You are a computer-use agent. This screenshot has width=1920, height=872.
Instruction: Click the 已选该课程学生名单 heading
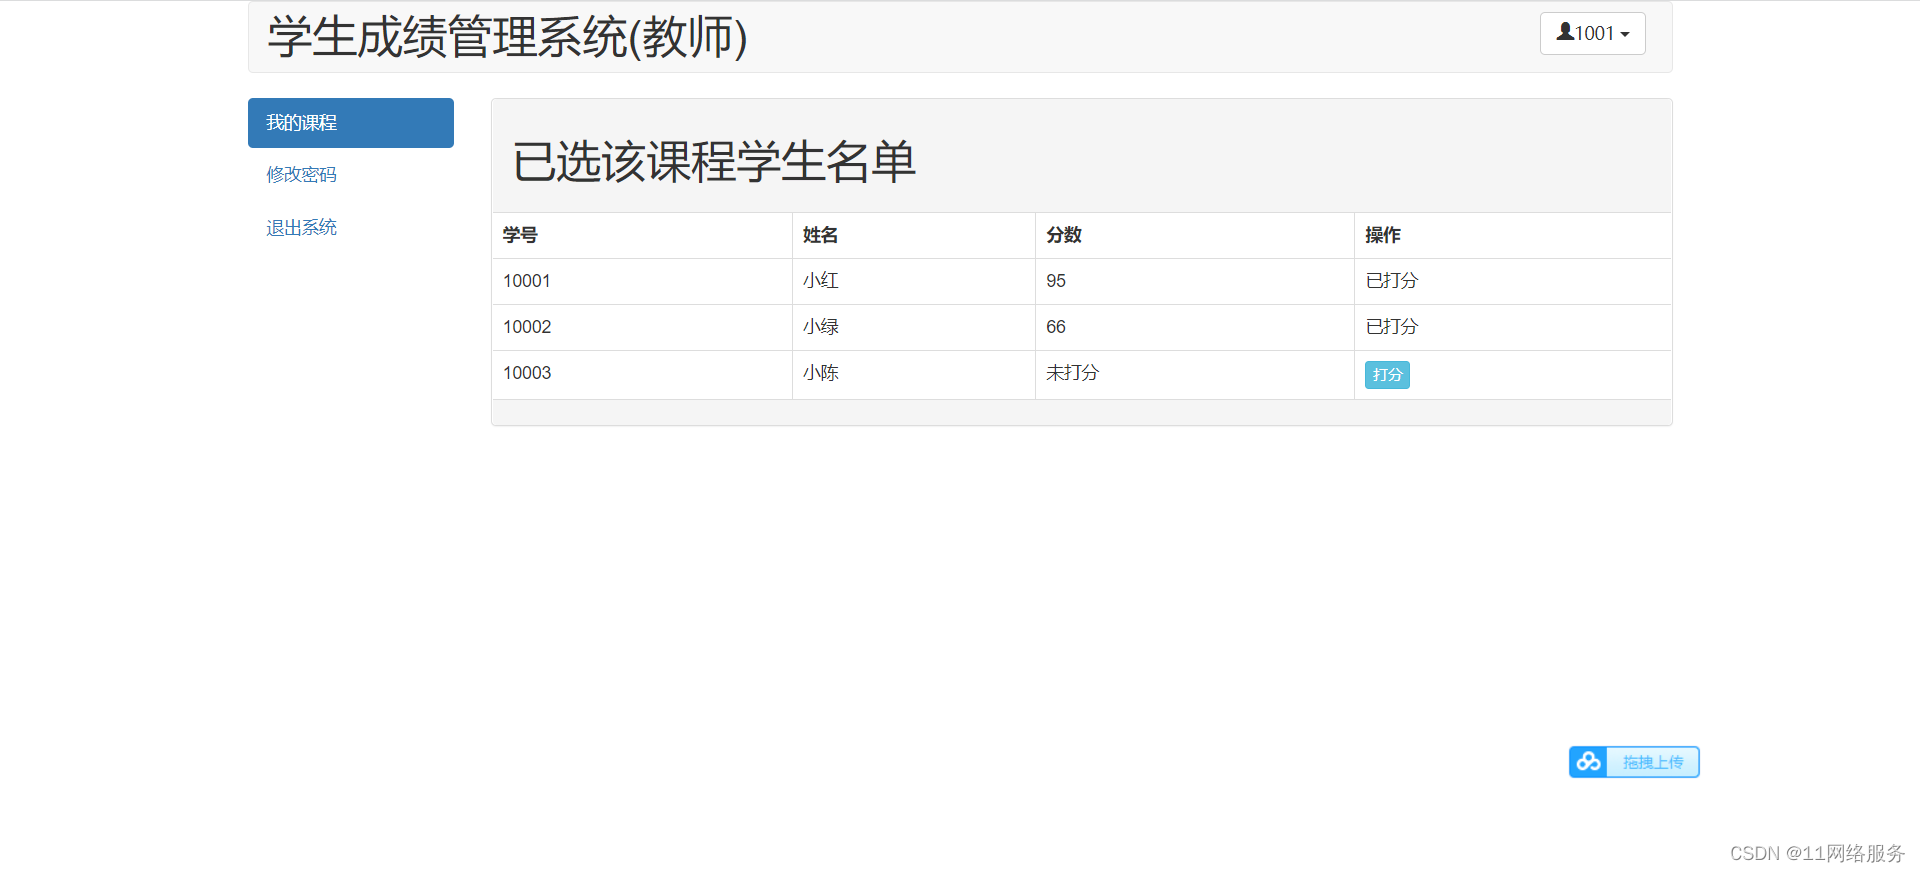pyautogui.click(x=714, y=161)
